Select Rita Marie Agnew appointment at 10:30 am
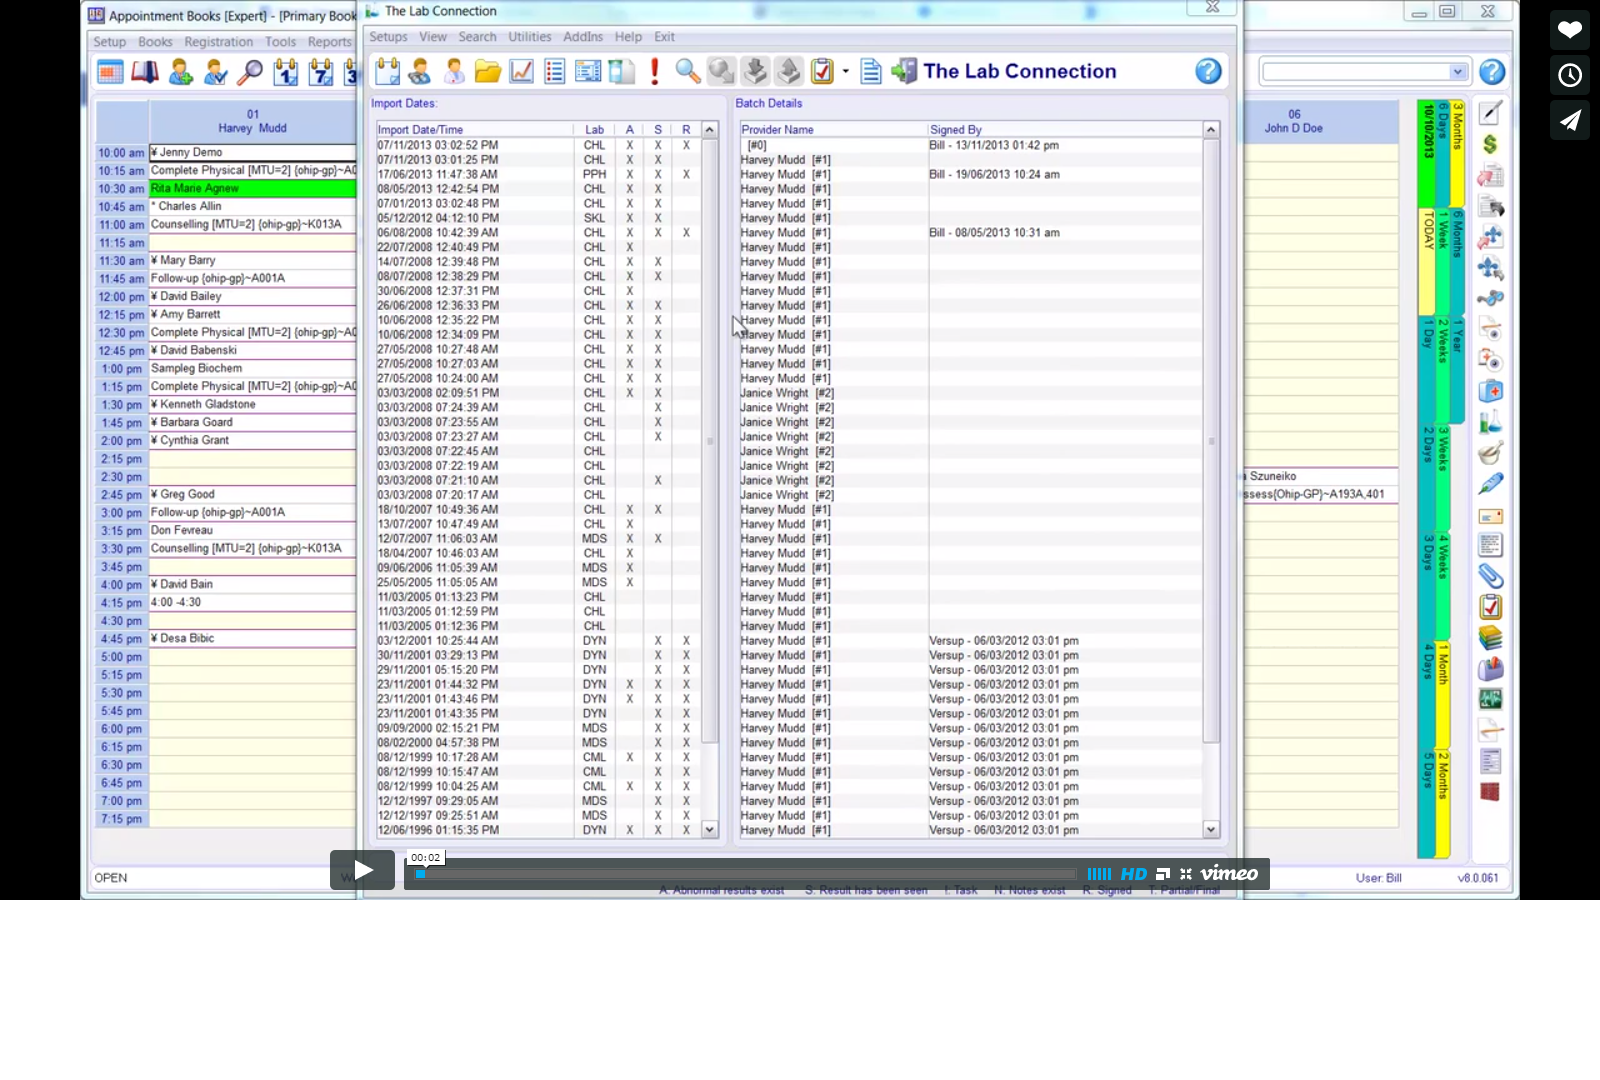 252,188
